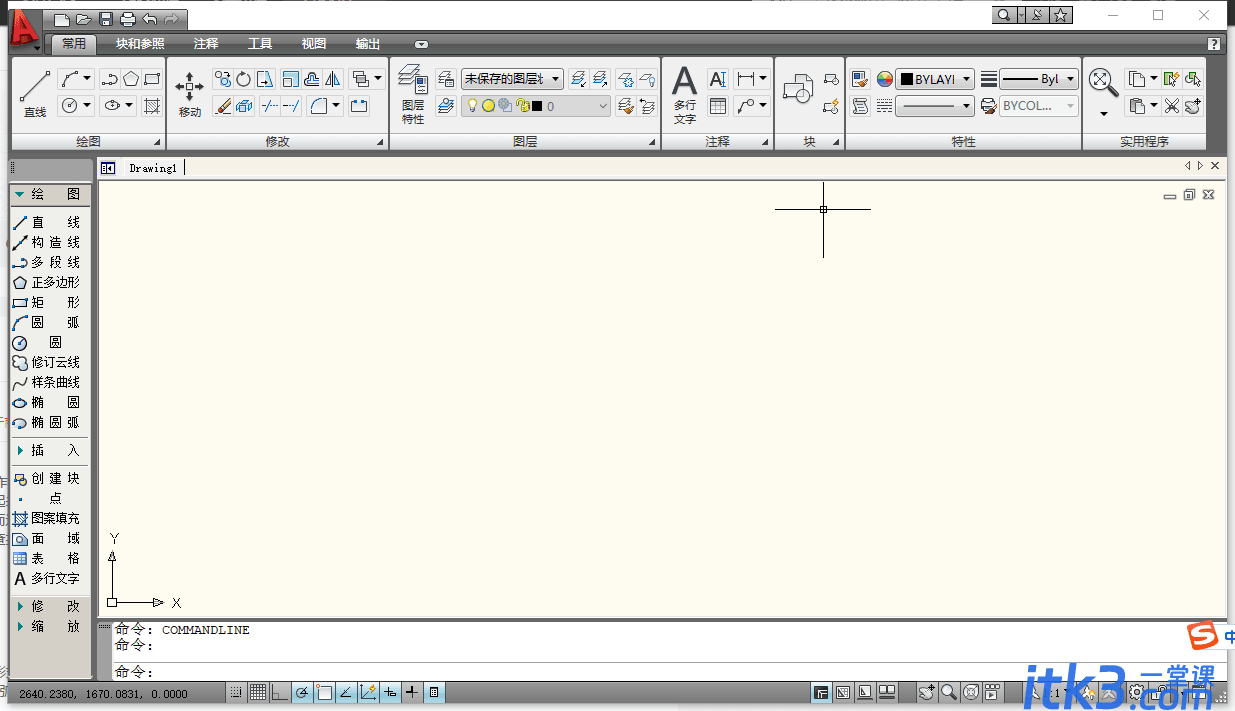Click the table icon in the 注释 panel
Image resolution: width=1235 pixels, height=711 pixels.
(x=718, y=105)
